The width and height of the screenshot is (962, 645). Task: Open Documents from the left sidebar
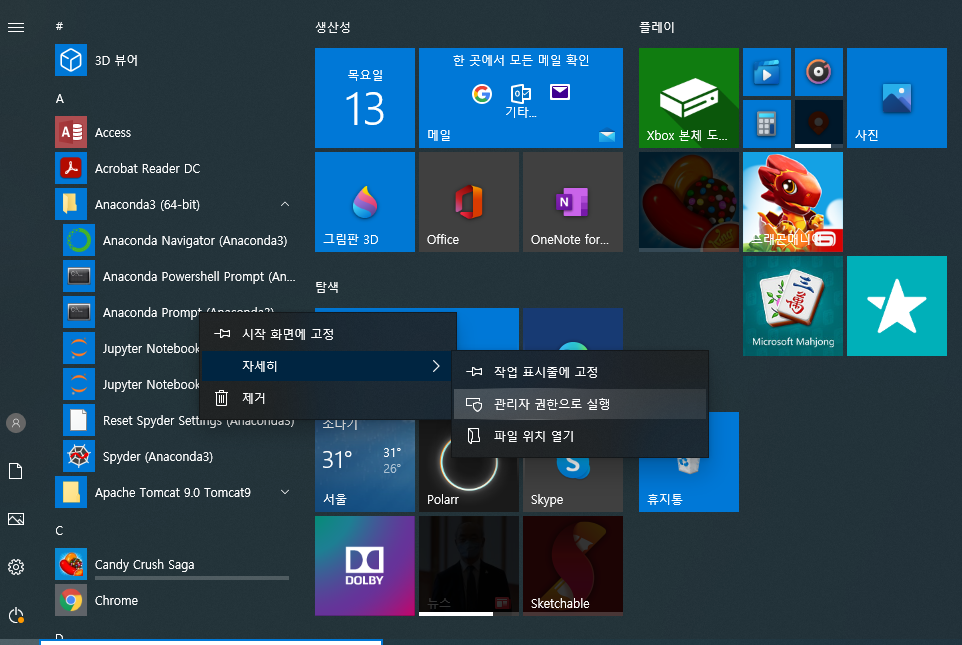16,471
